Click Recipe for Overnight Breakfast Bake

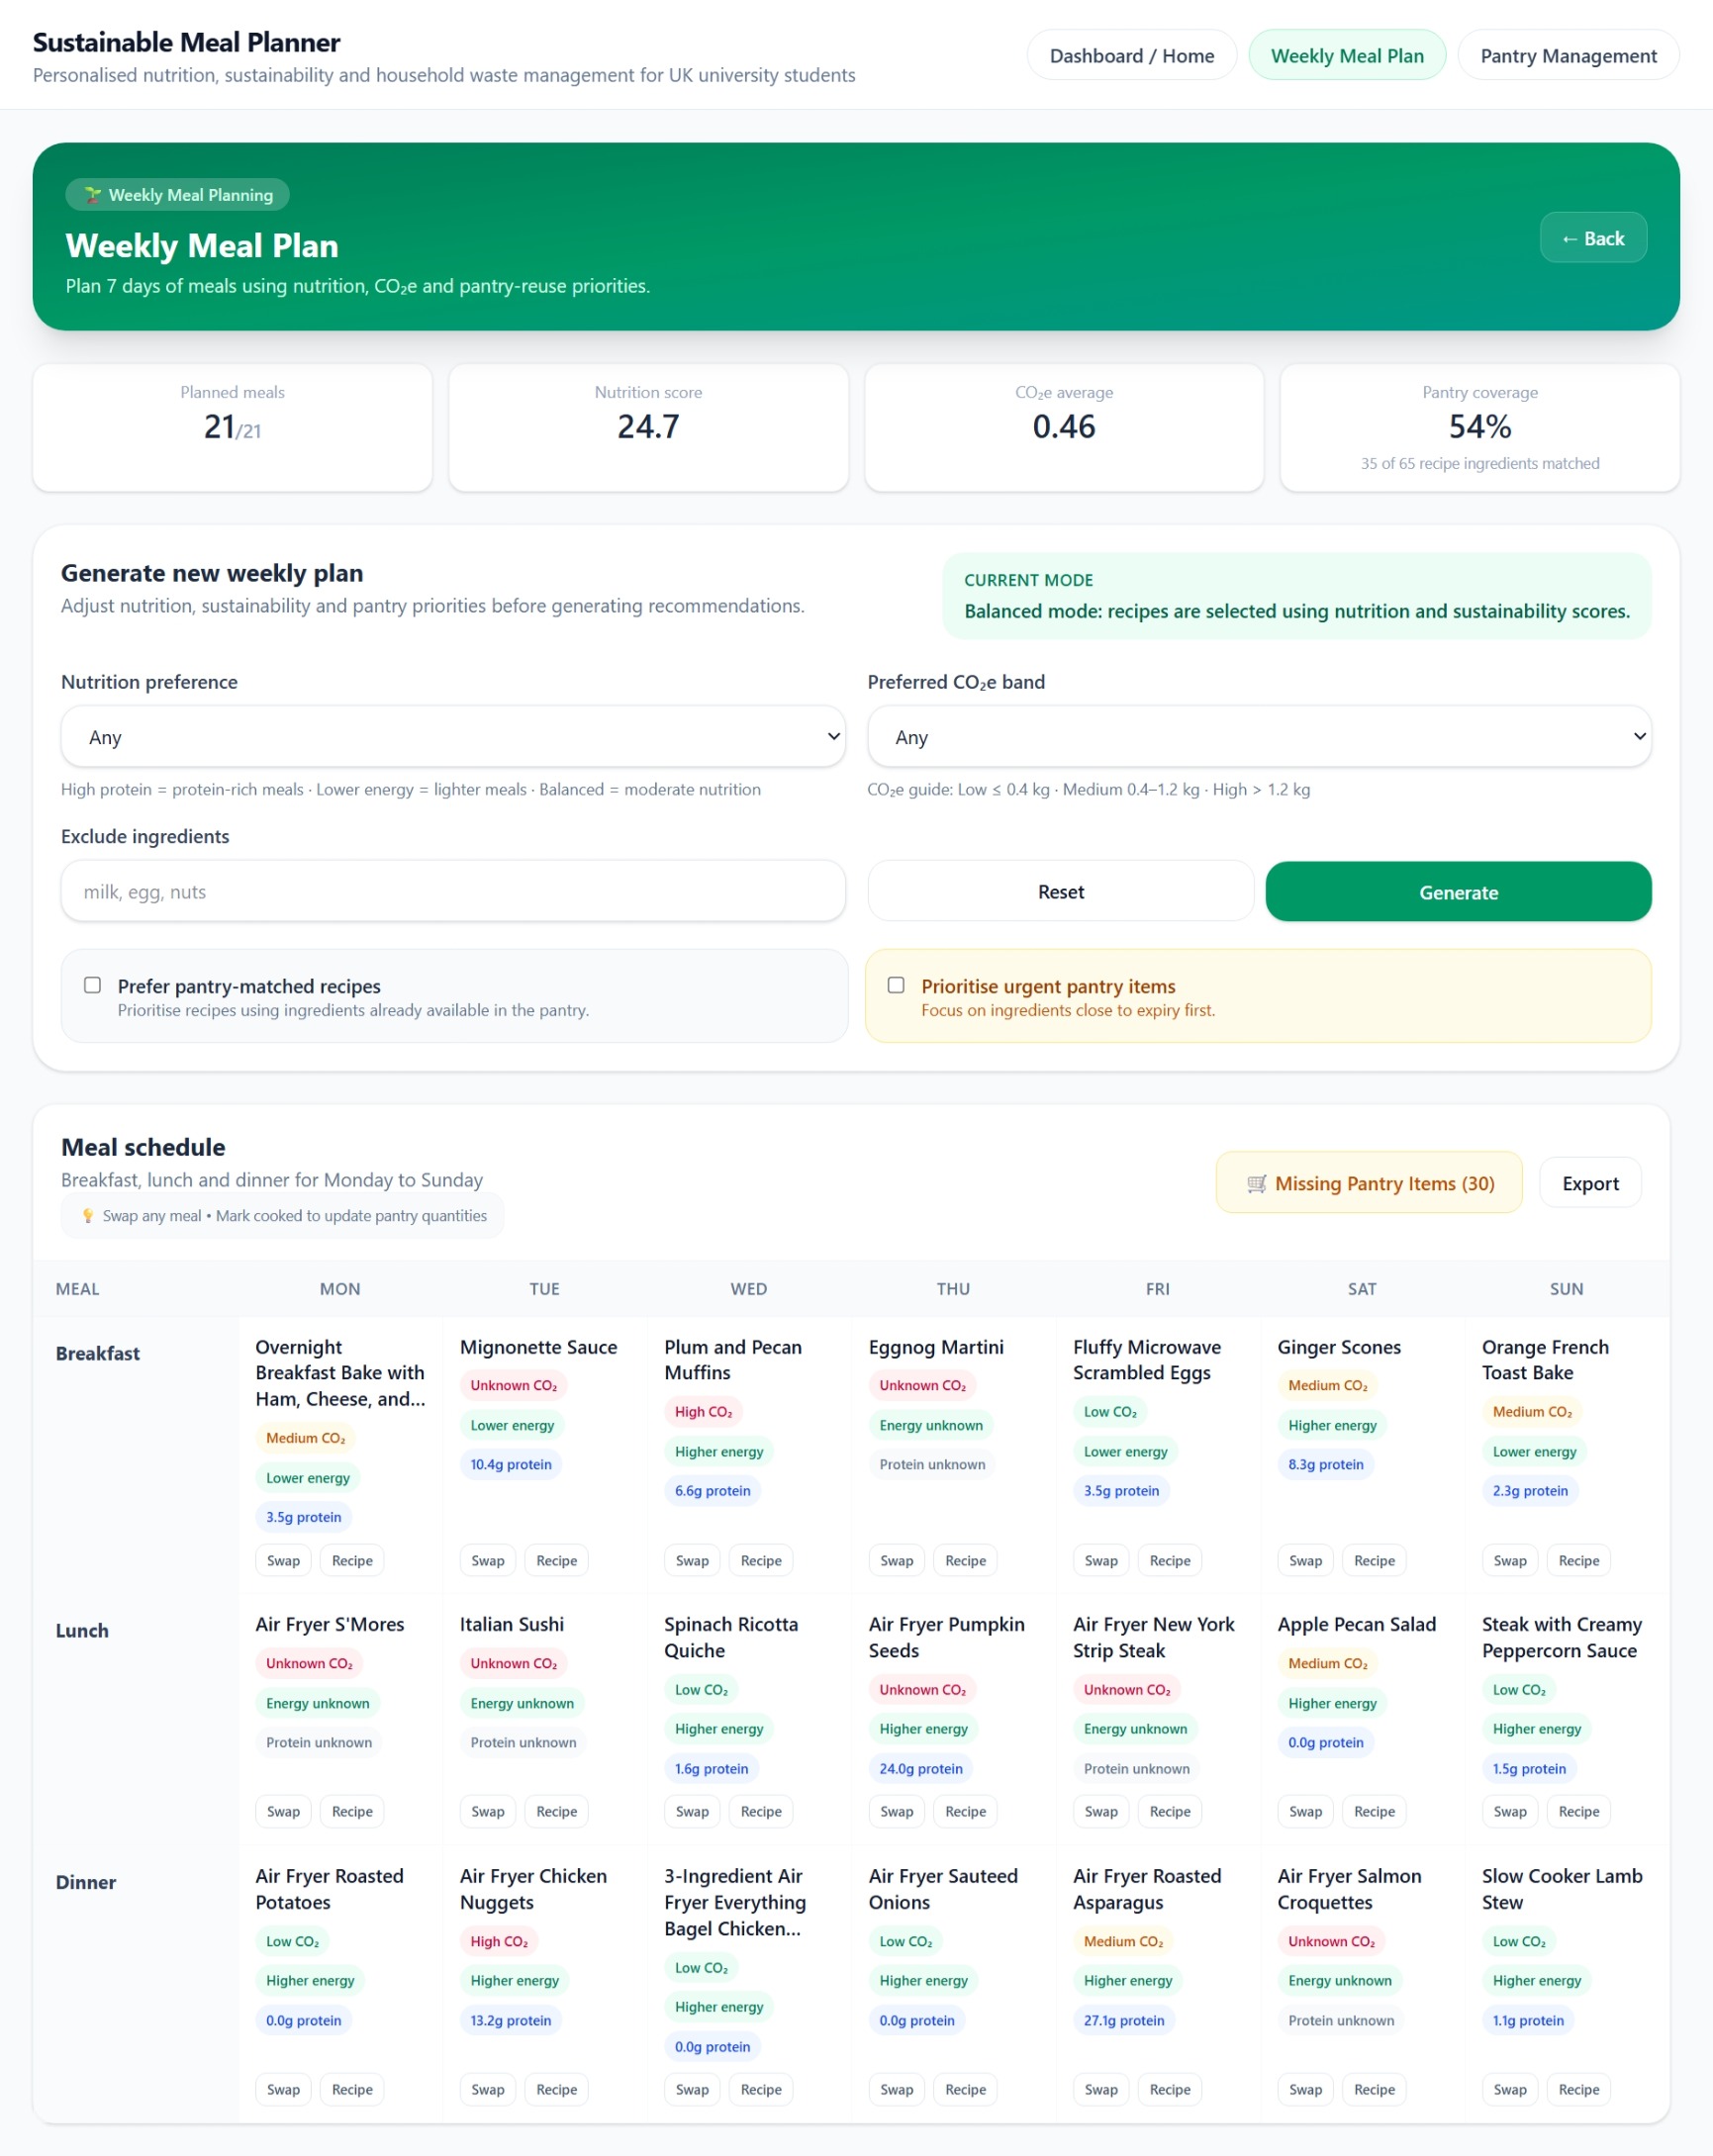click(x=352, y=1560)
